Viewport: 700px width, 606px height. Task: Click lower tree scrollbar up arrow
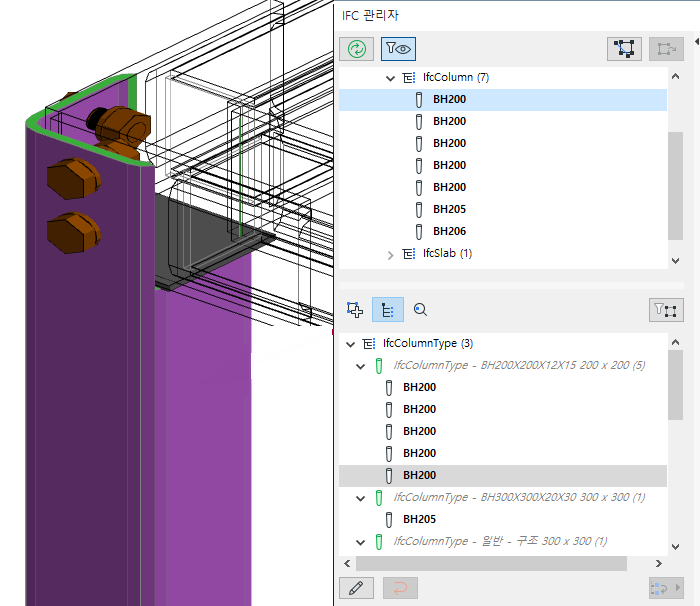point(675,342)
